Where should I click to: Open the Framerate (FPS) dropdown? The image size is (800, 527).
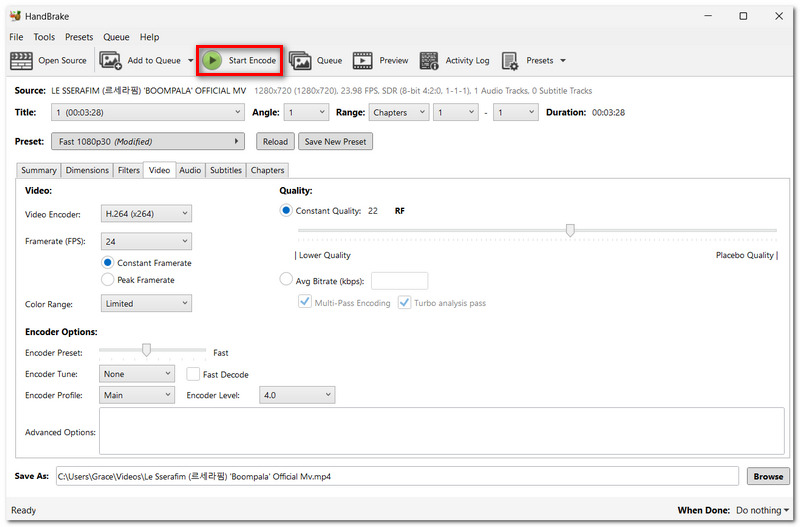tap(146, 241)
